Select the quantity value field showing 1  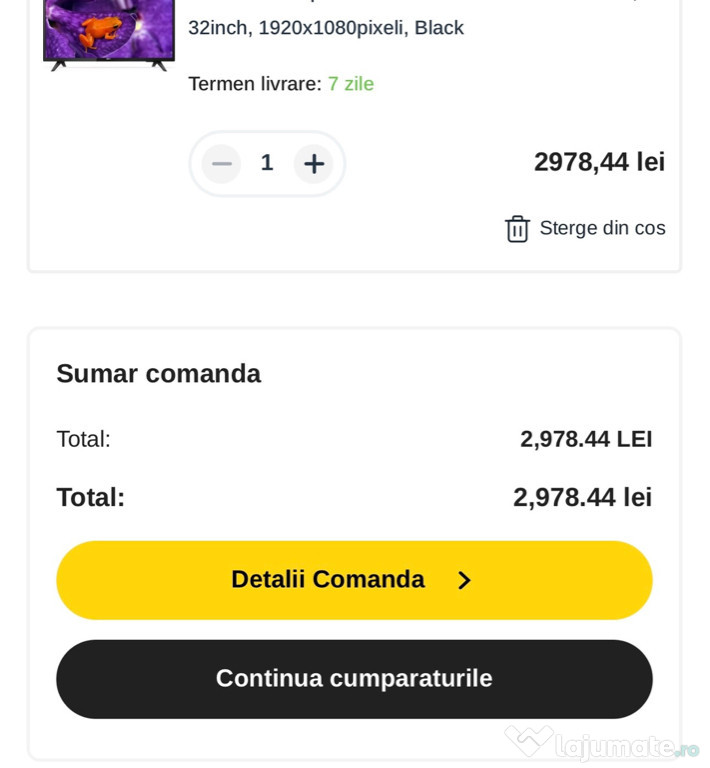(x=267, y=163)
